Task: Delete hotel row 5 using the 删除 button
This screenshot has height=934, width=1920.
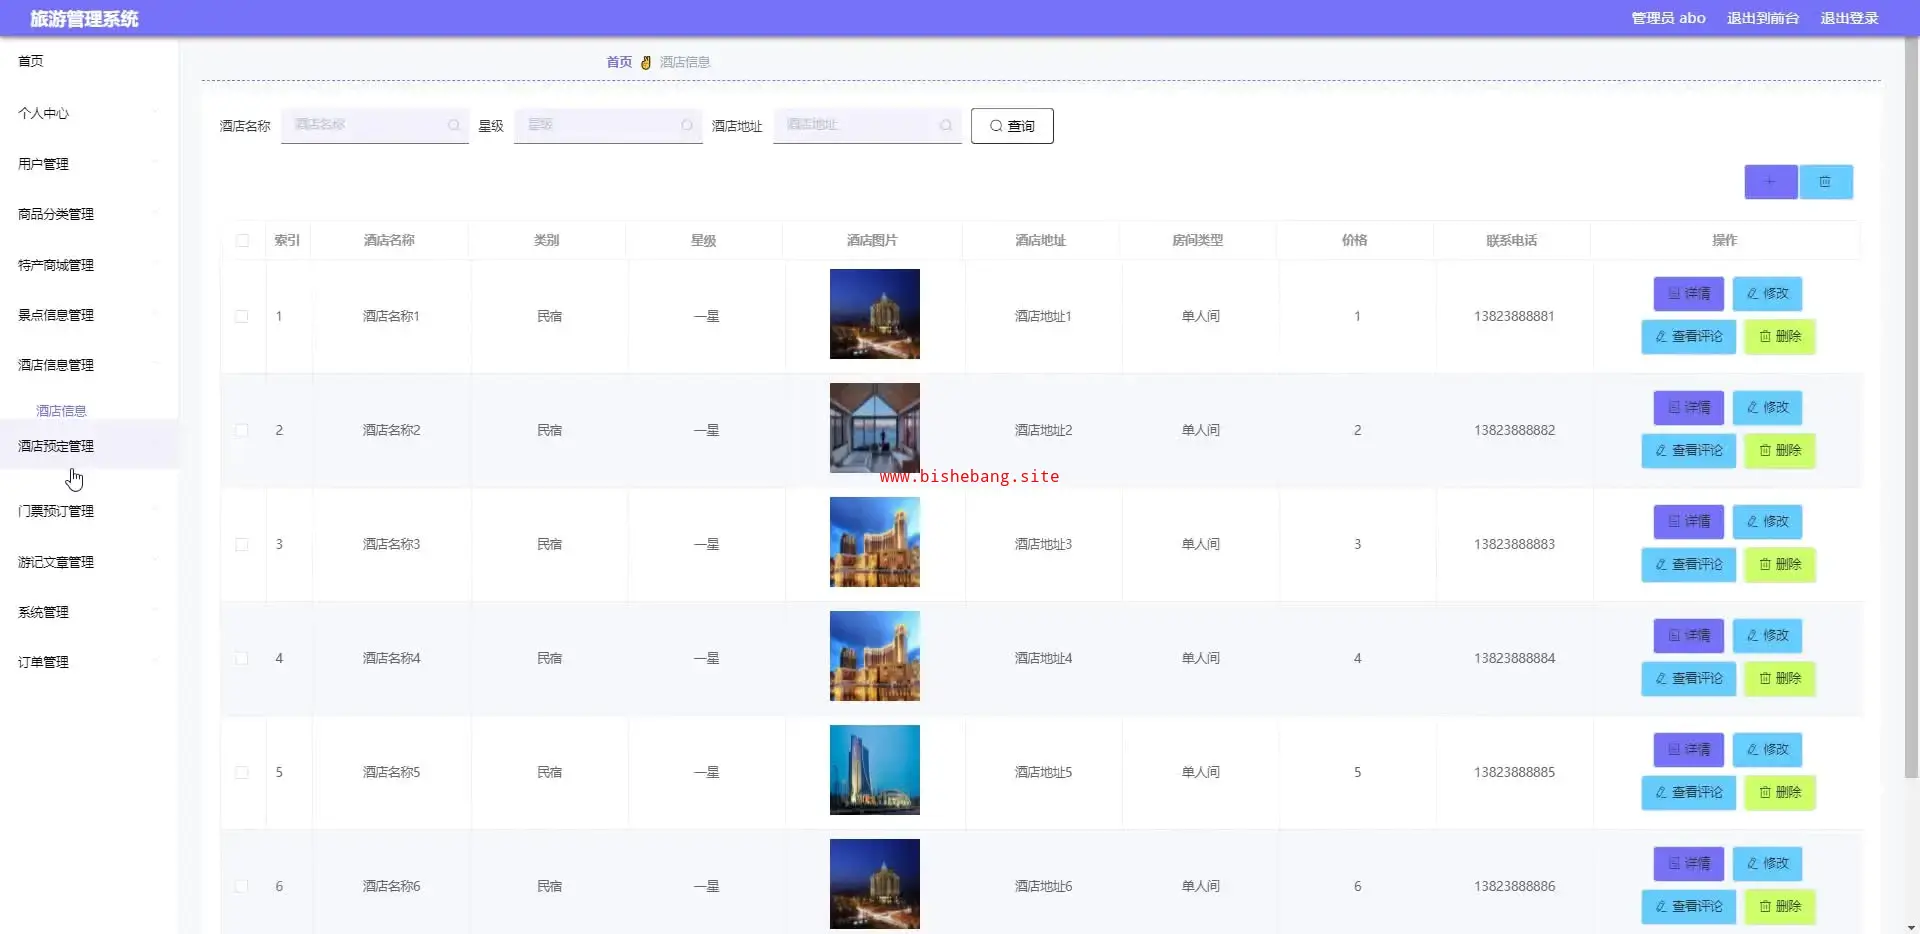Action: [1779, 793]
